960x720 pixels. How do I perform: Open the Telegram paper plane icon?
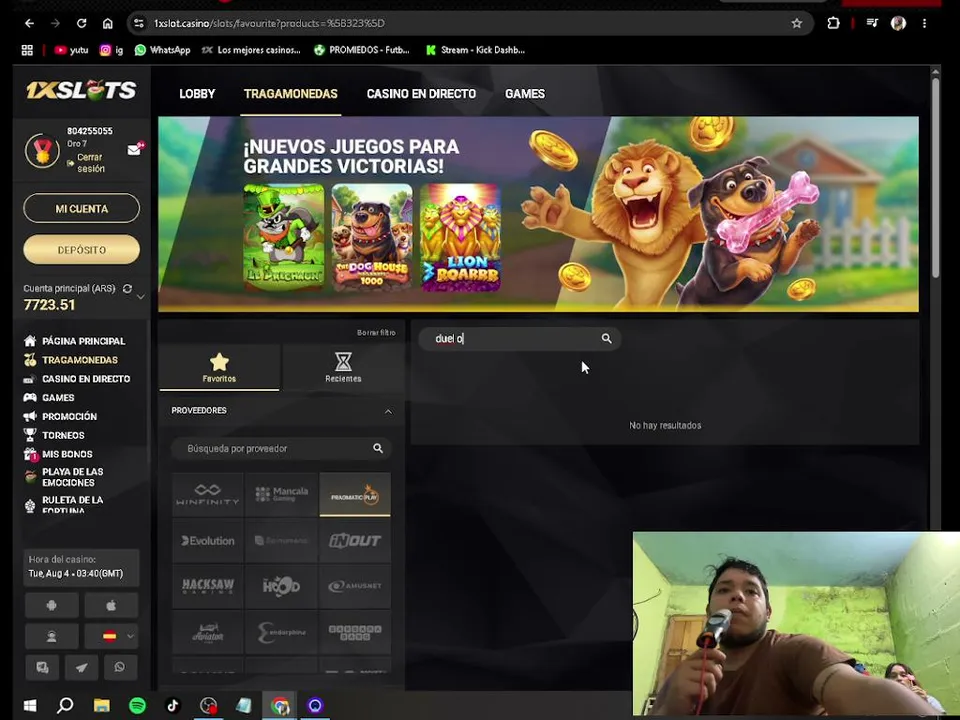pyautogui.click(x=81, y=667)
